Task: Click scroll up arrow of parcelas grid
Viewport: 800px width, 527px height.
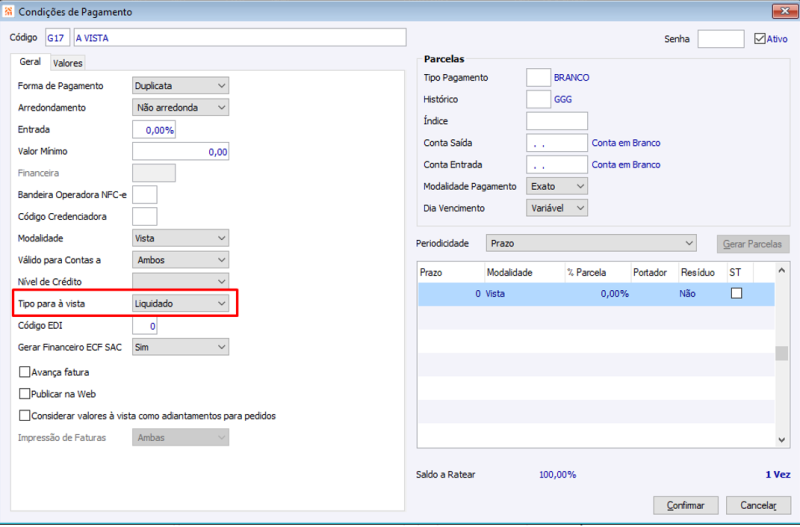Action: (782, 270)
